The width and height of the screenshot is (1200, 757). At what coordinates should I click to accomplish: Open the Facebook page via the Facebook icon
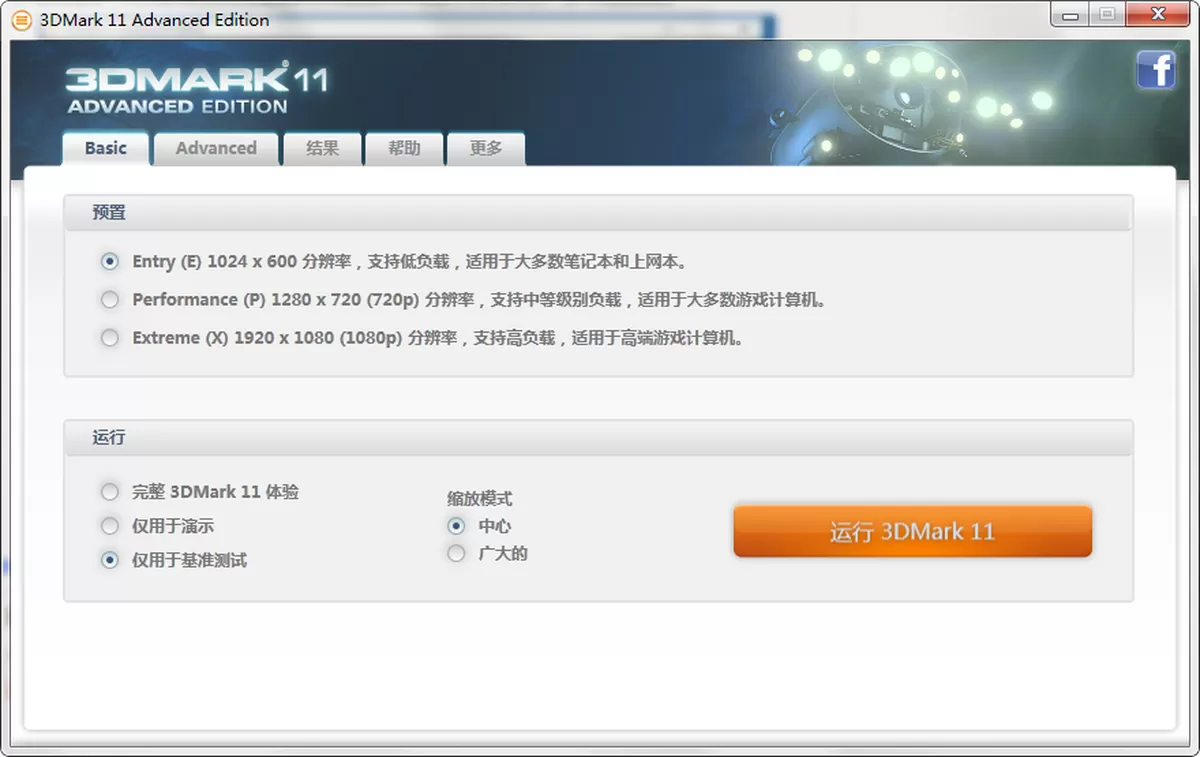[x=1156, y=70]
